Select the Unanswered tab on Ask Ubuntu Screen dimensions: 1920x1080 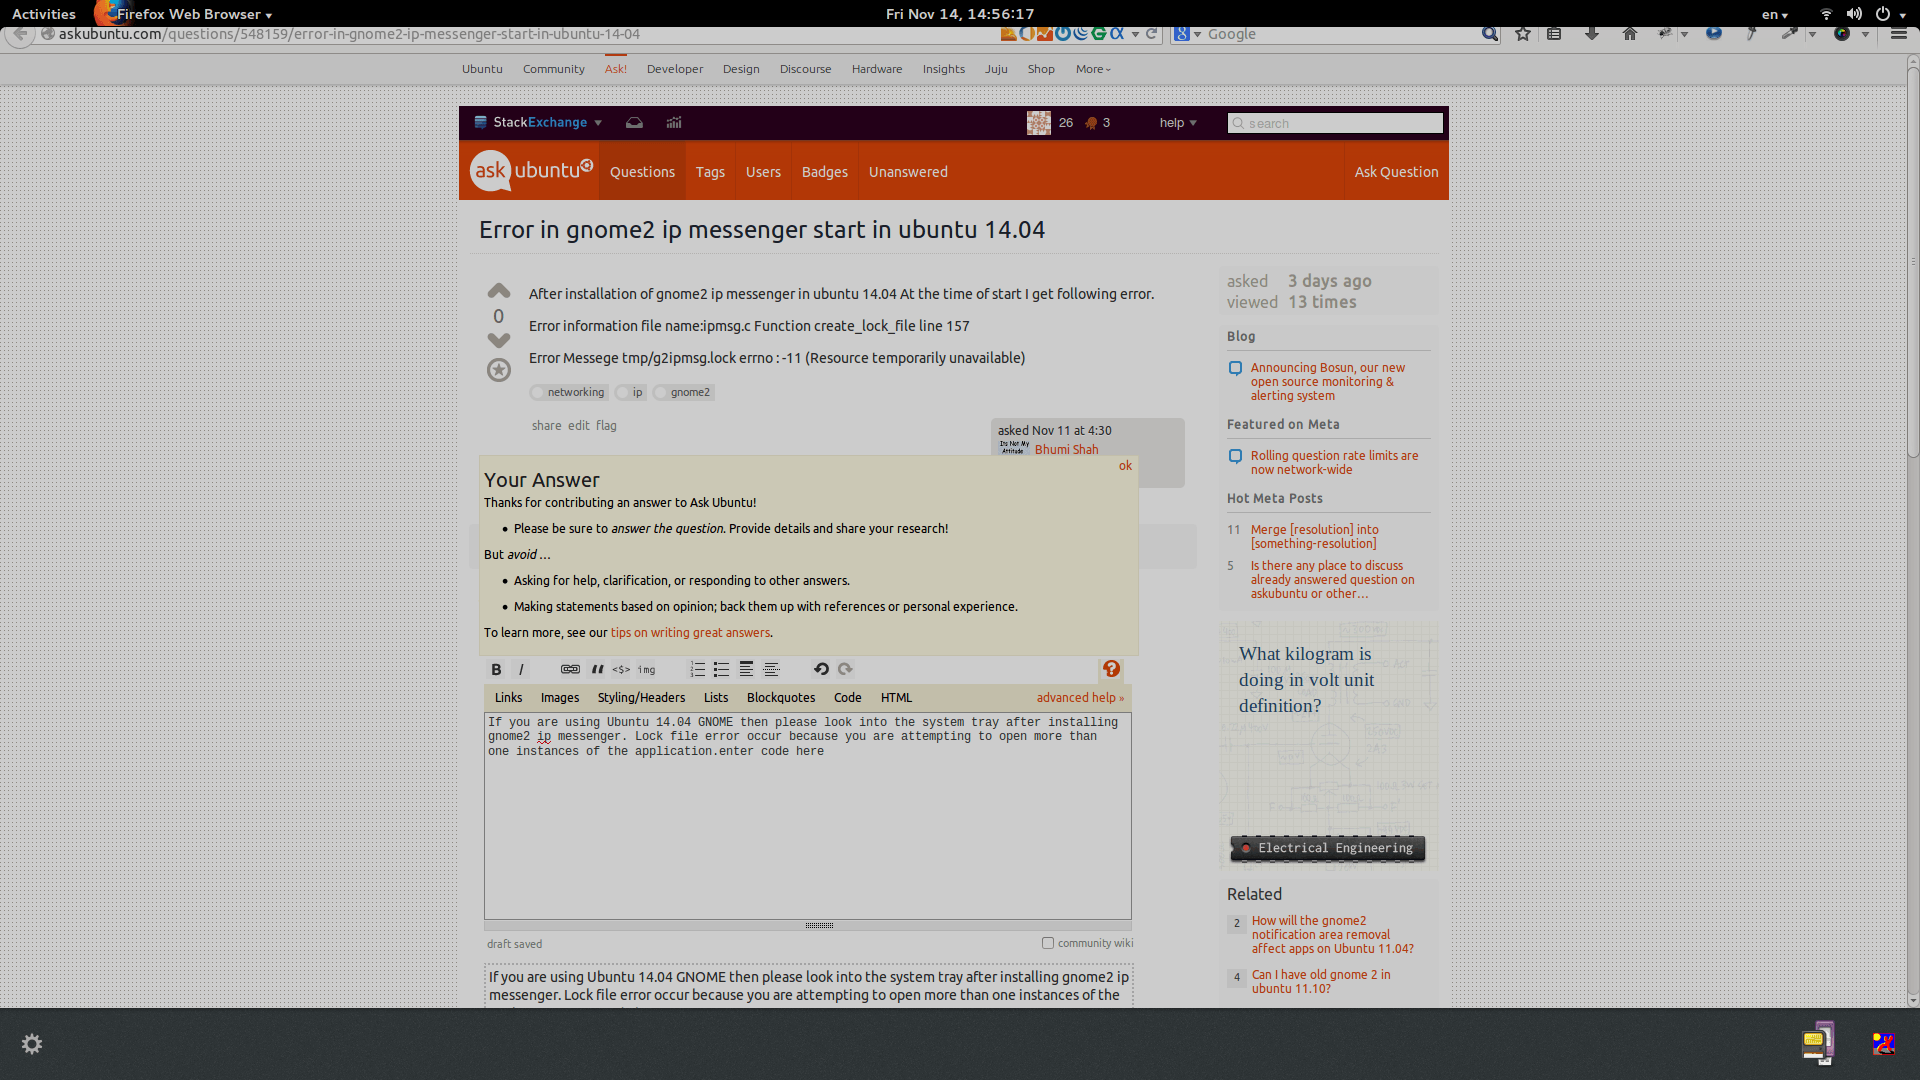(x=907, y=171)
